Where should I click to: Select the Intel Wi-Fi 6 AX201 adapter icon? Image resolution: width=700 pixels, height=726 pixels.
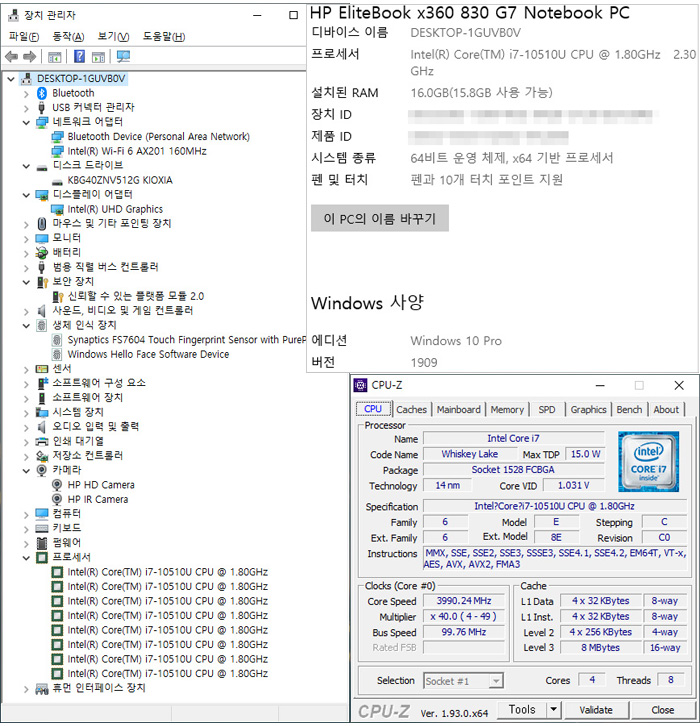[x=57, y=151]
